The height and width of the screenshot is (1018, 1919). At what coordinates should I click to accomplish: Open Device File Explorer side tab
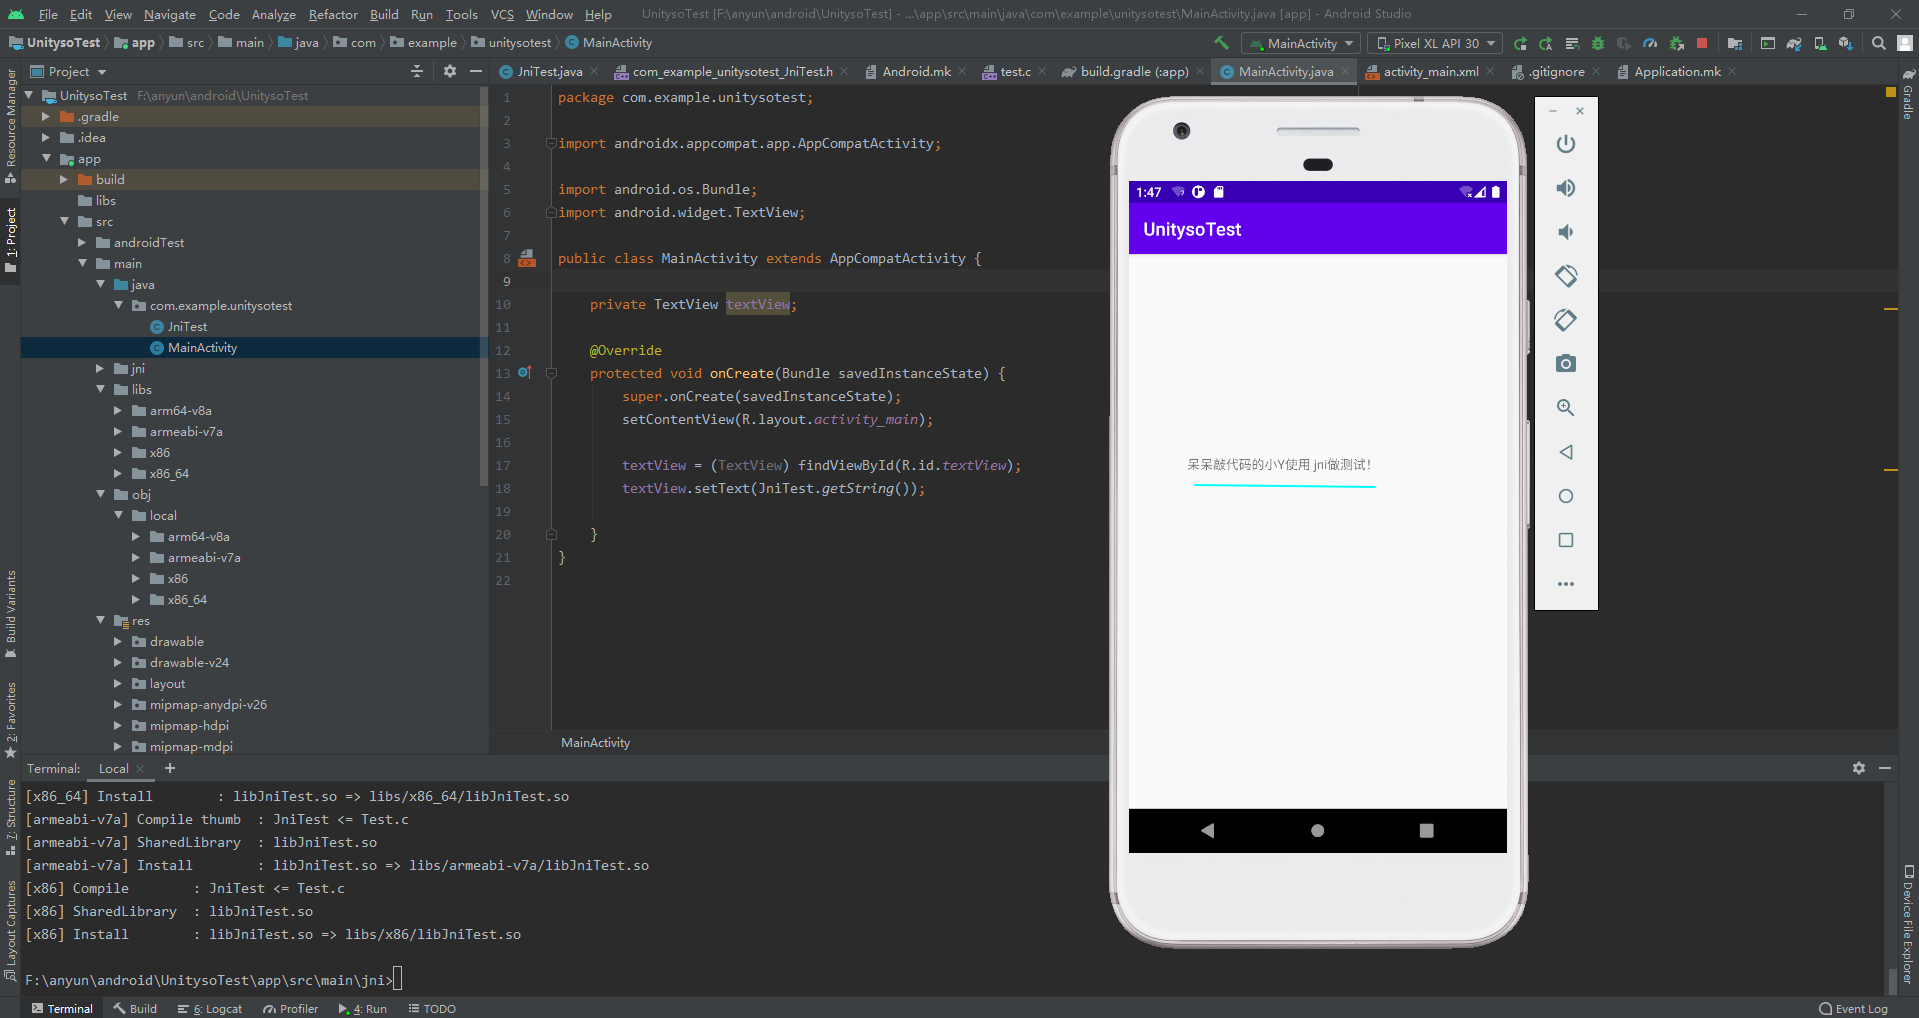click(1908, 925)
